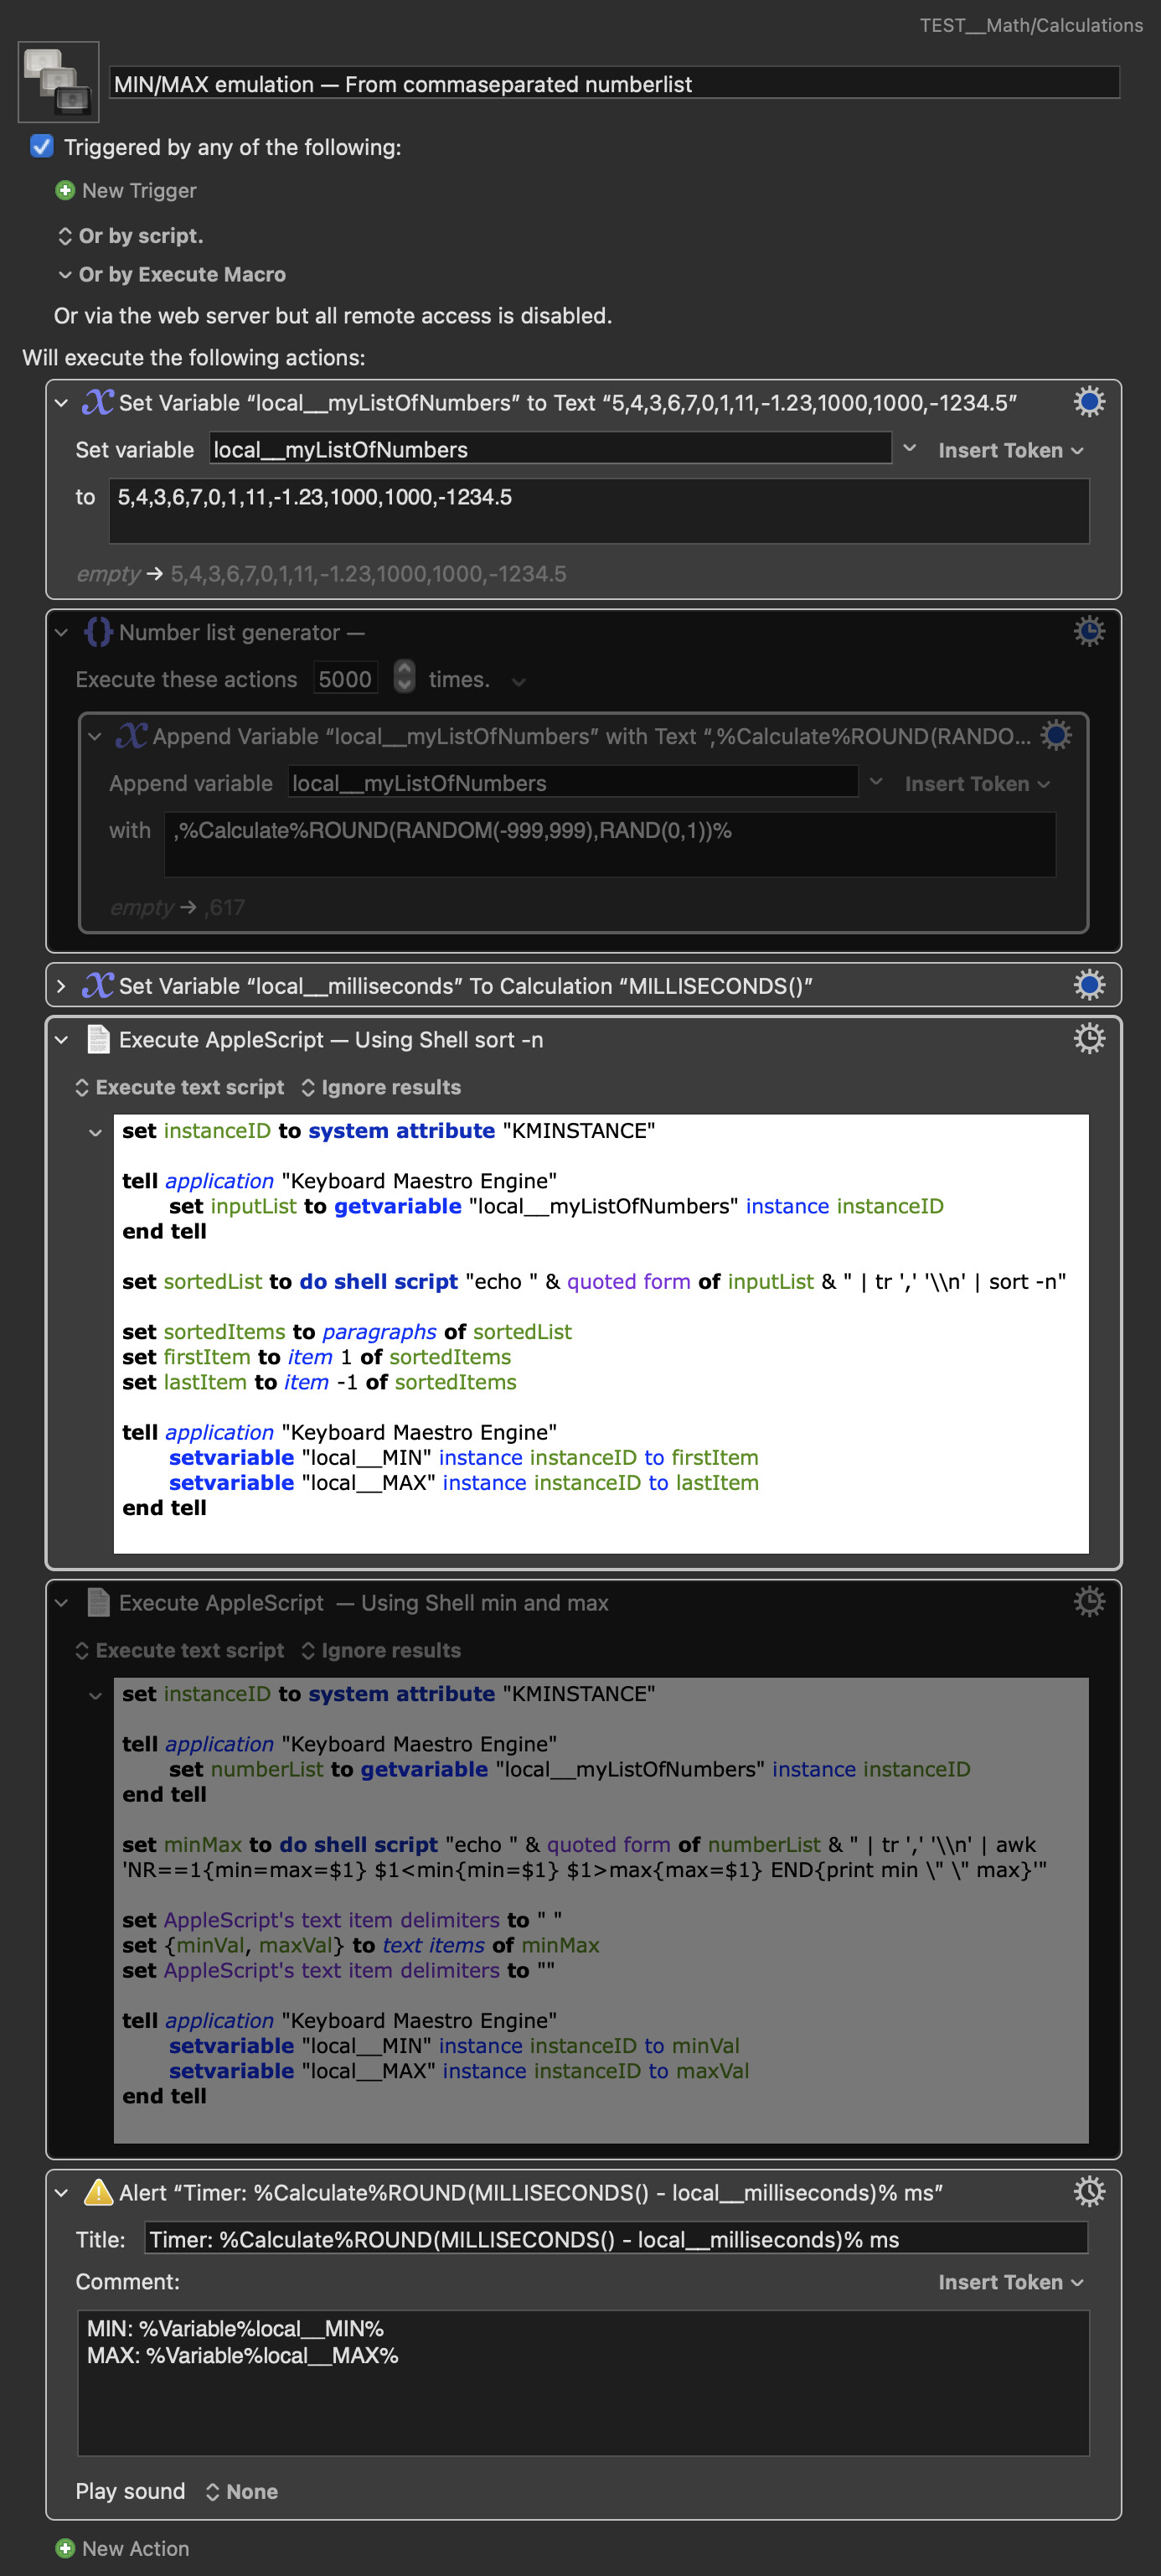Collapse the script text in Shell sort -n action

coord(95,1132)
